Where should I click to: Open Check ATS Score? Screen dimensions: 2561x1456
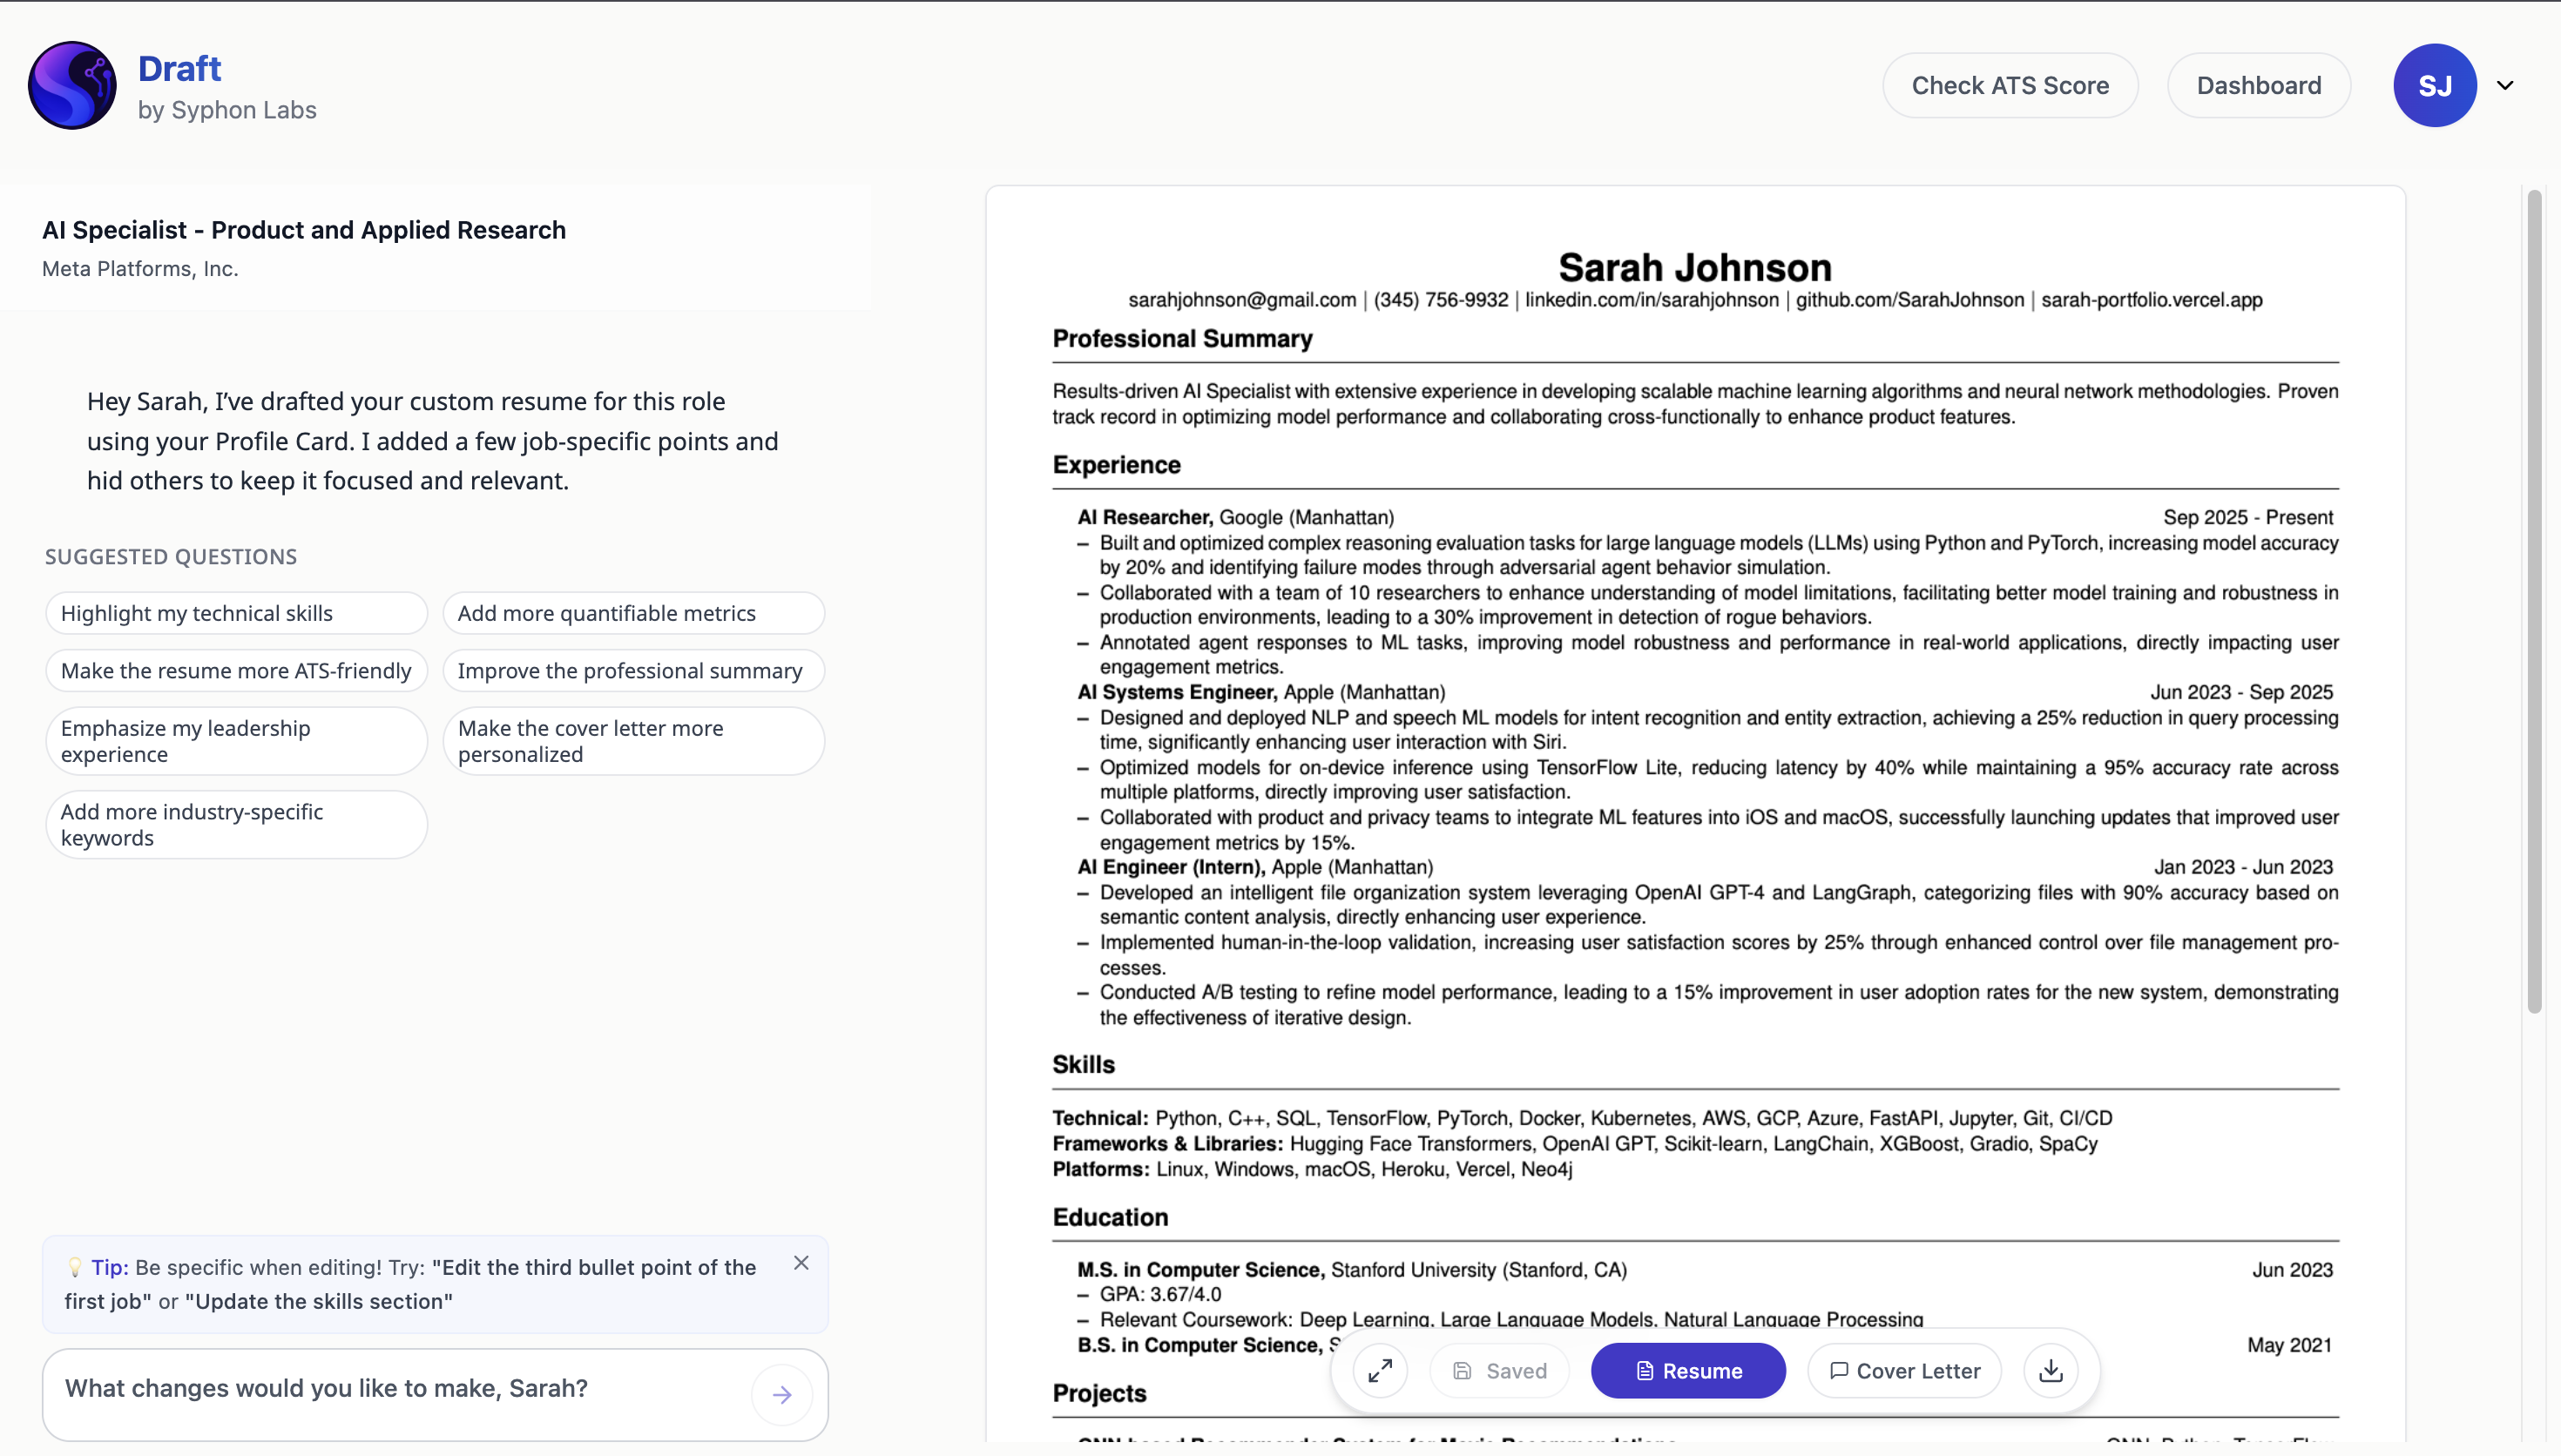pos(2010,85)
